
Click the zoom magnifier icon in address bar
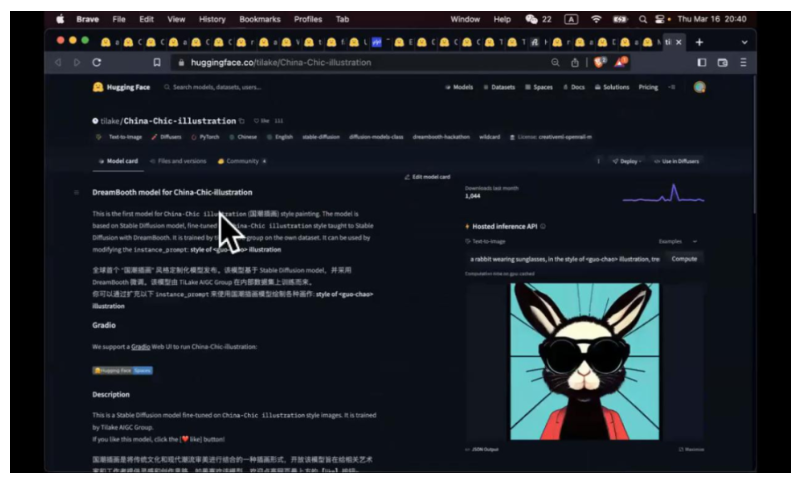555,62
